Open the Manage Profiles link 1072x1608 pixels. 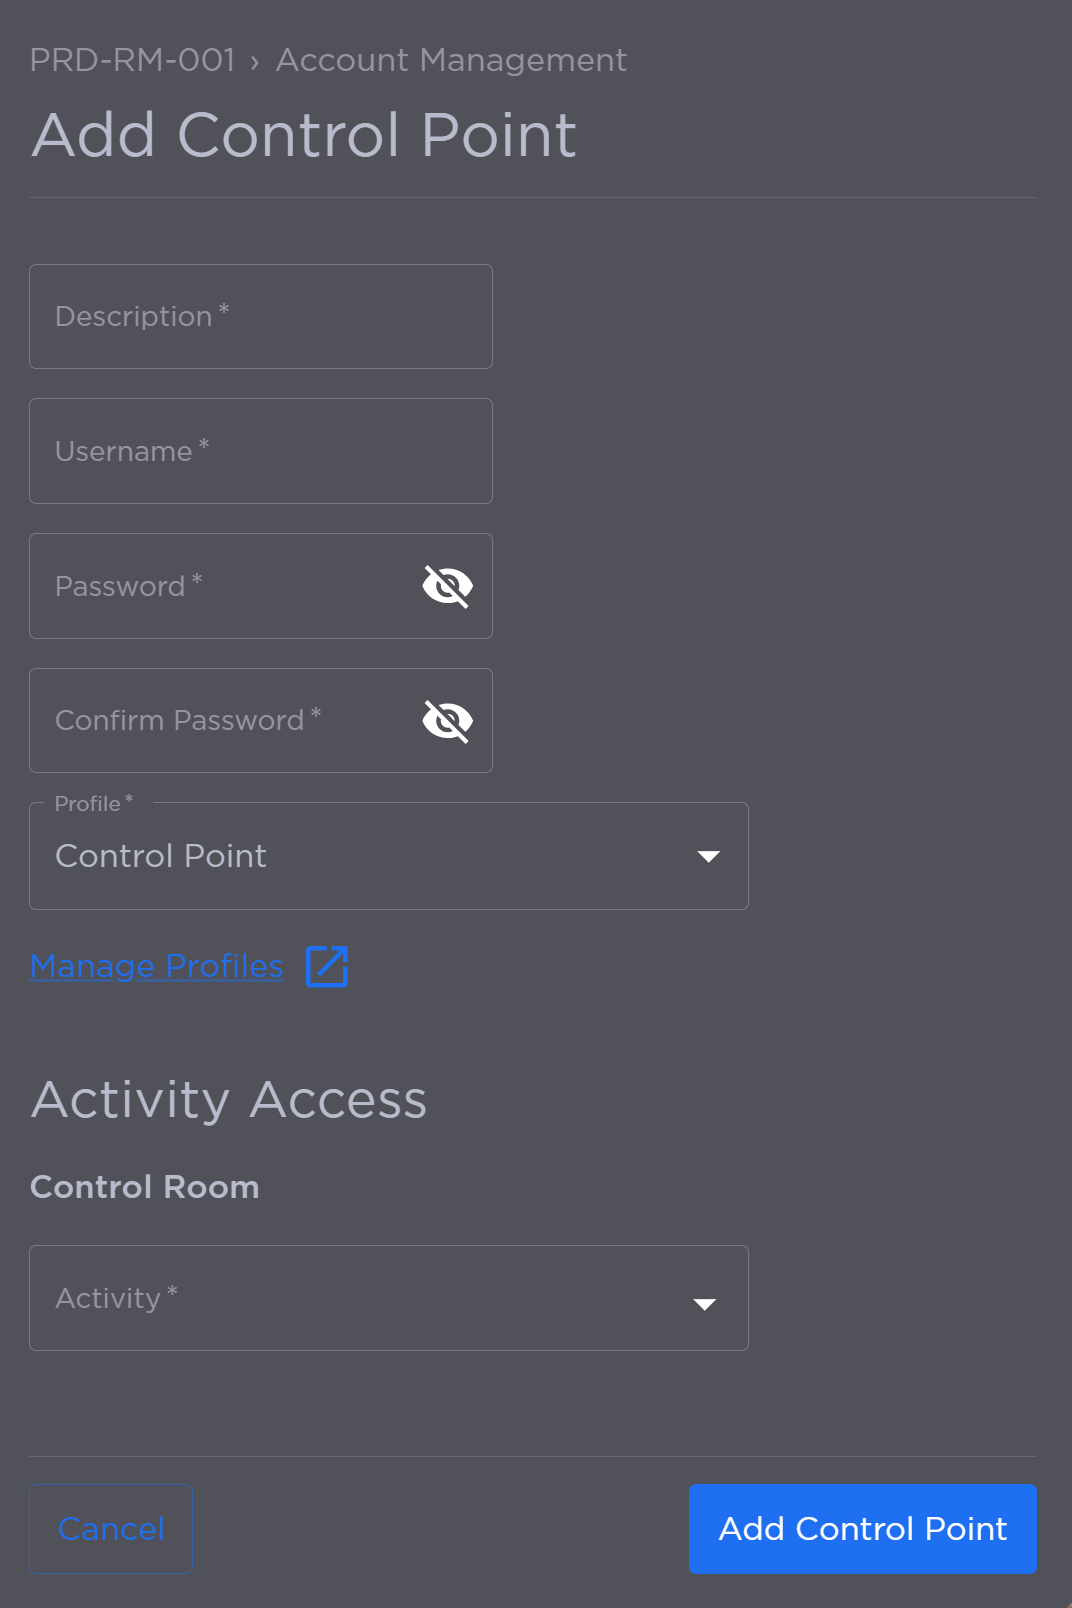click(x=157, y=966)
